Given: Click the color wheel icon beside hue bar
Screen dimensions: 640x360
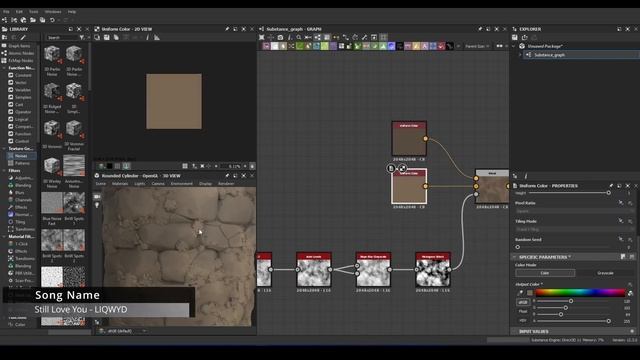Looking at the screenshot, I should pyautogui.click(x=630, y=293).
